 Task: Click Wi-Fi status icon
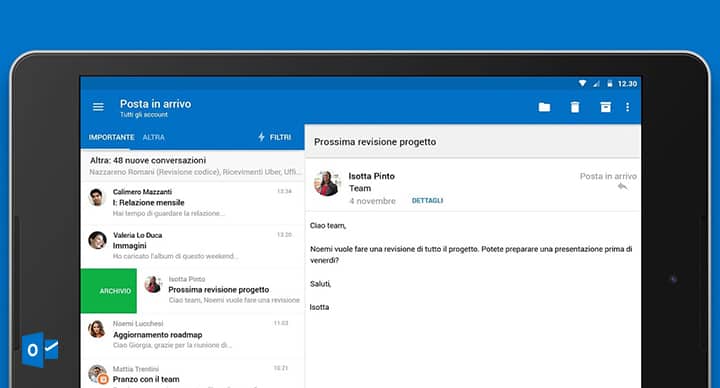point(582,84)
